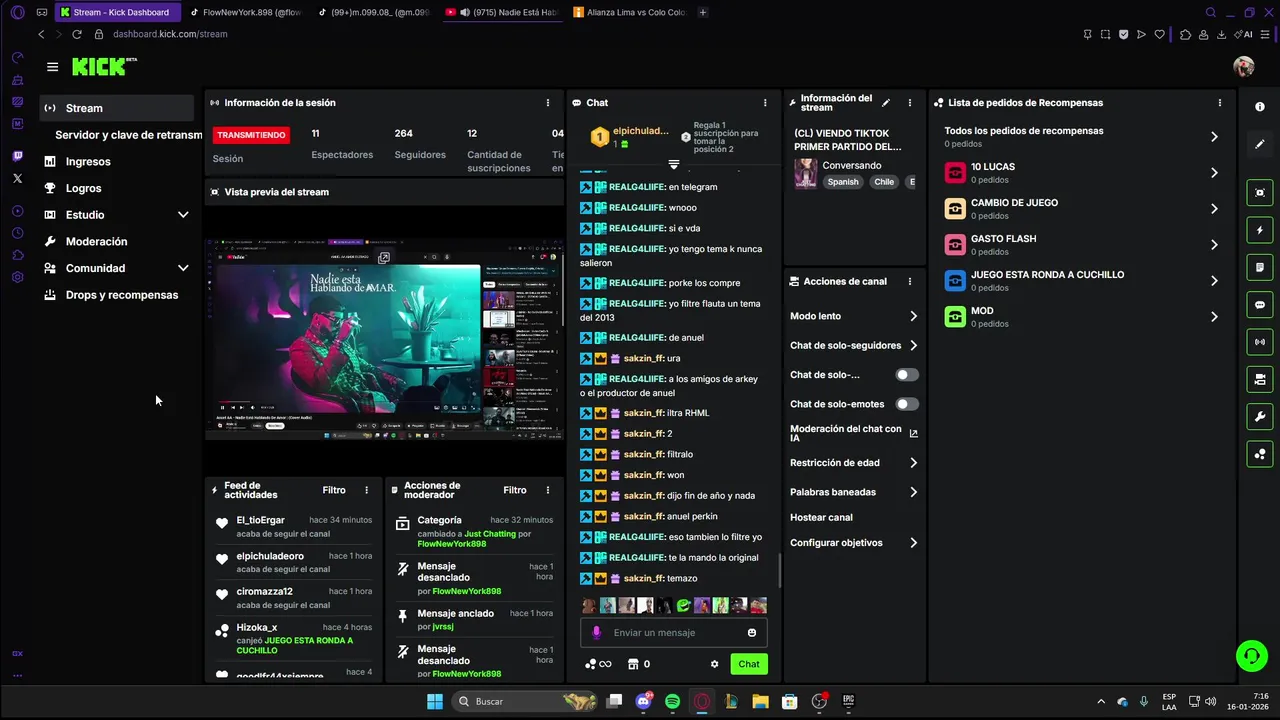1280x720 pixels.
Task: Open 10 LUCAS reward requests
Action: 1082,173
